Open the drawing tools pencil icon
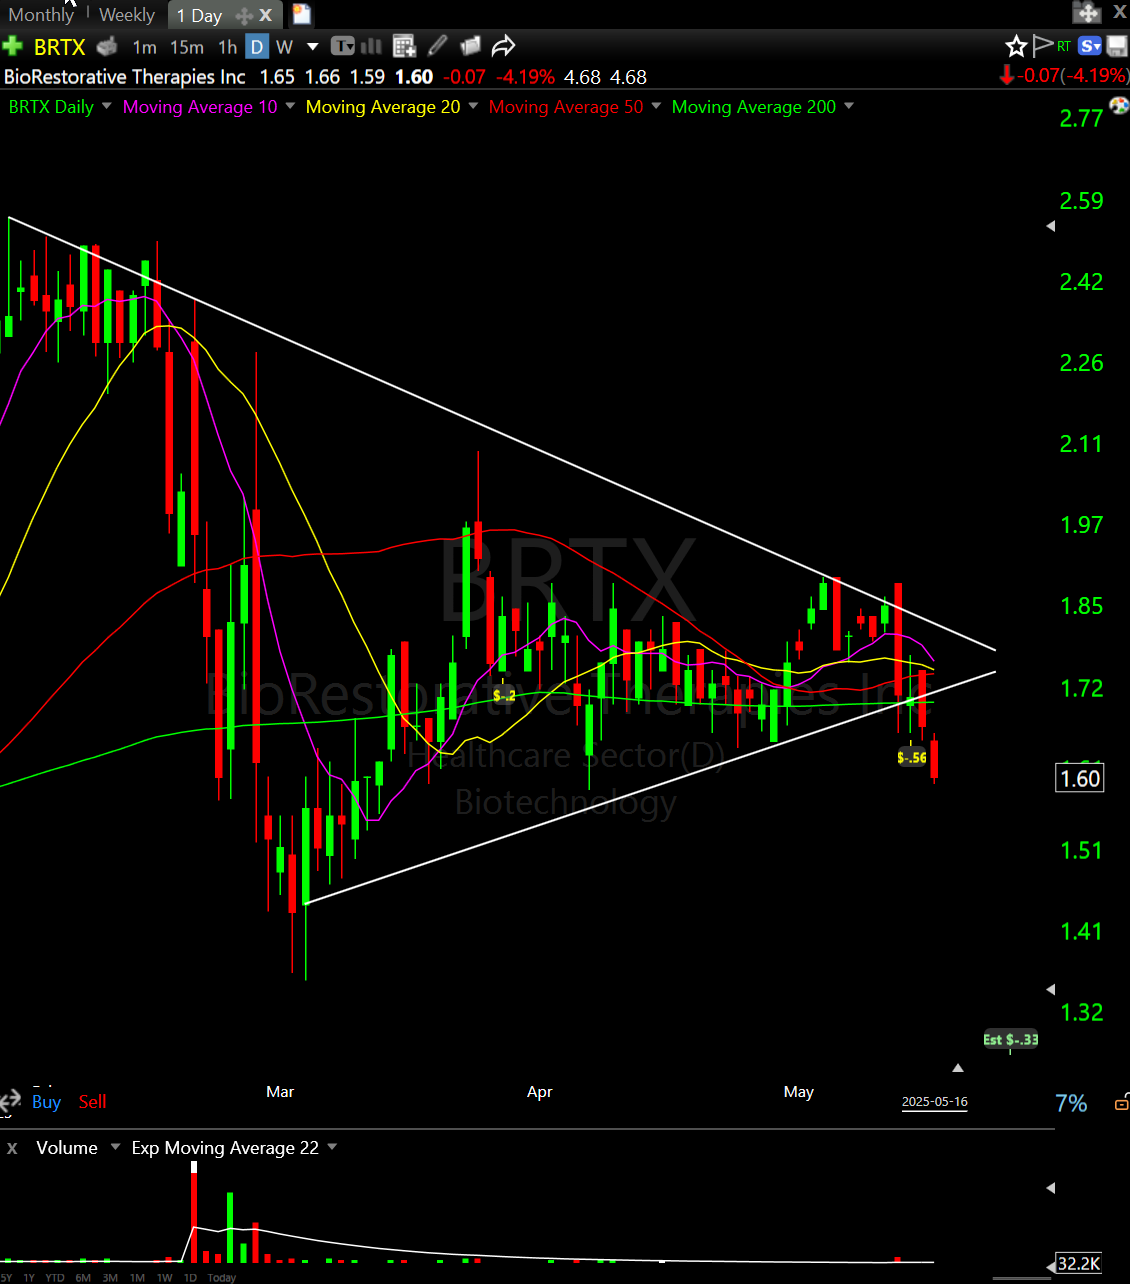Viewport: 1130px width, 1284px height. pos(437,46)
